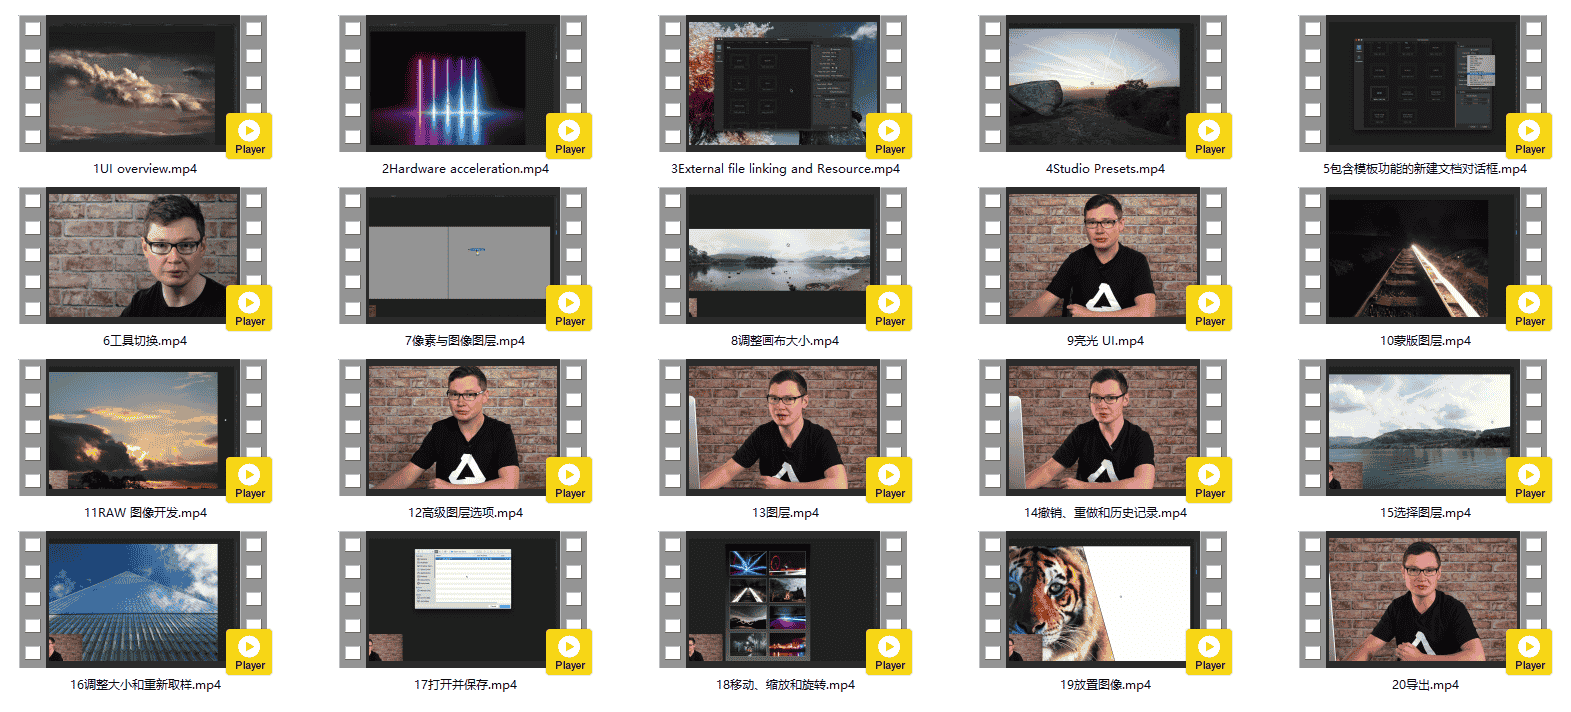Select the 1UI overview.mp4 clouds thumbnail
The height and width of the screenshot is (712, 1571).
click(x=143, y=84)
